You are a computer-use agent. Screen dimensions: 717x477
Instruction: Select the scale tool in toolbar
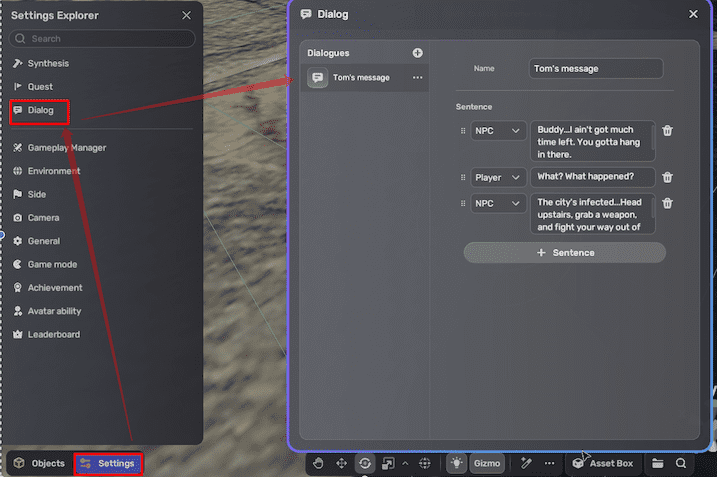388,463
